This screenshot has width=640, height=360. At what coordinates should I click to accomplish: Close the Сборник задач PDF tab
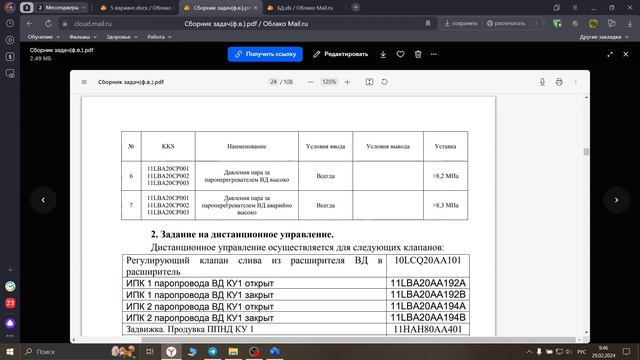(x=256, y=8)
